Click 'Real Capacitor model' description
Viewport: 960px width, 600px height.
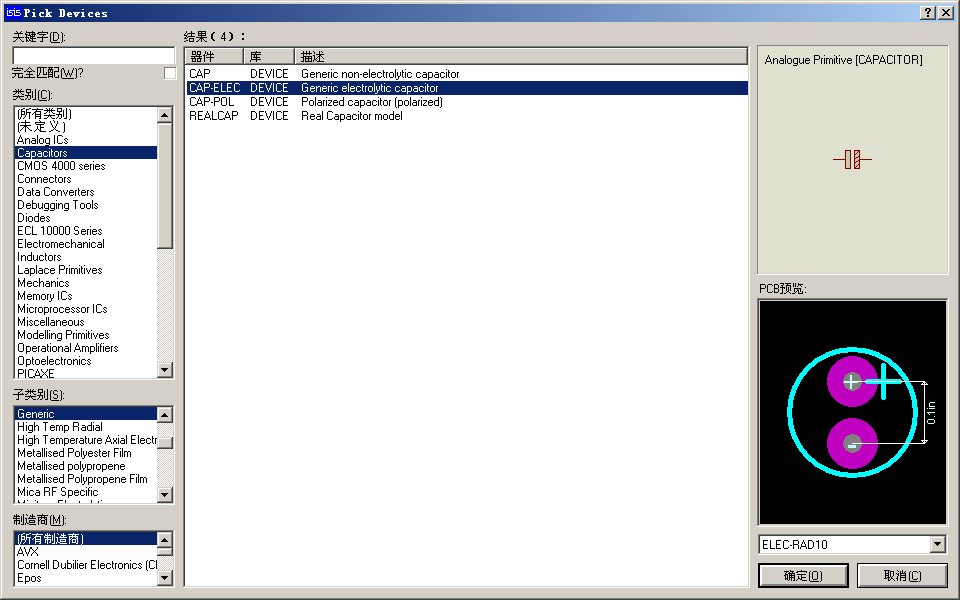point(351,116)
